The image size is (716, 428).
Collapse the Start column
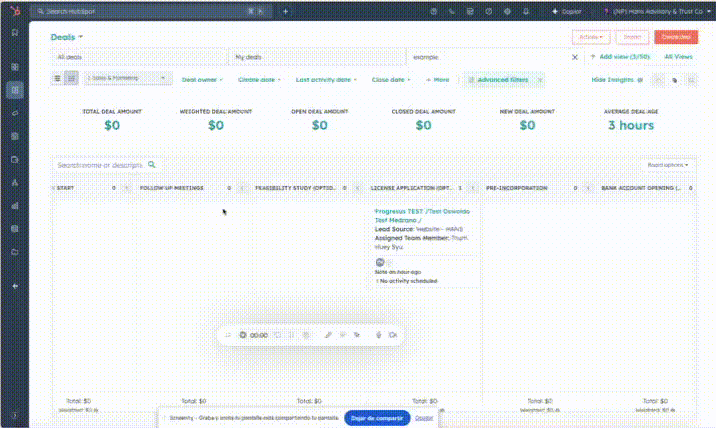(126, 188)
